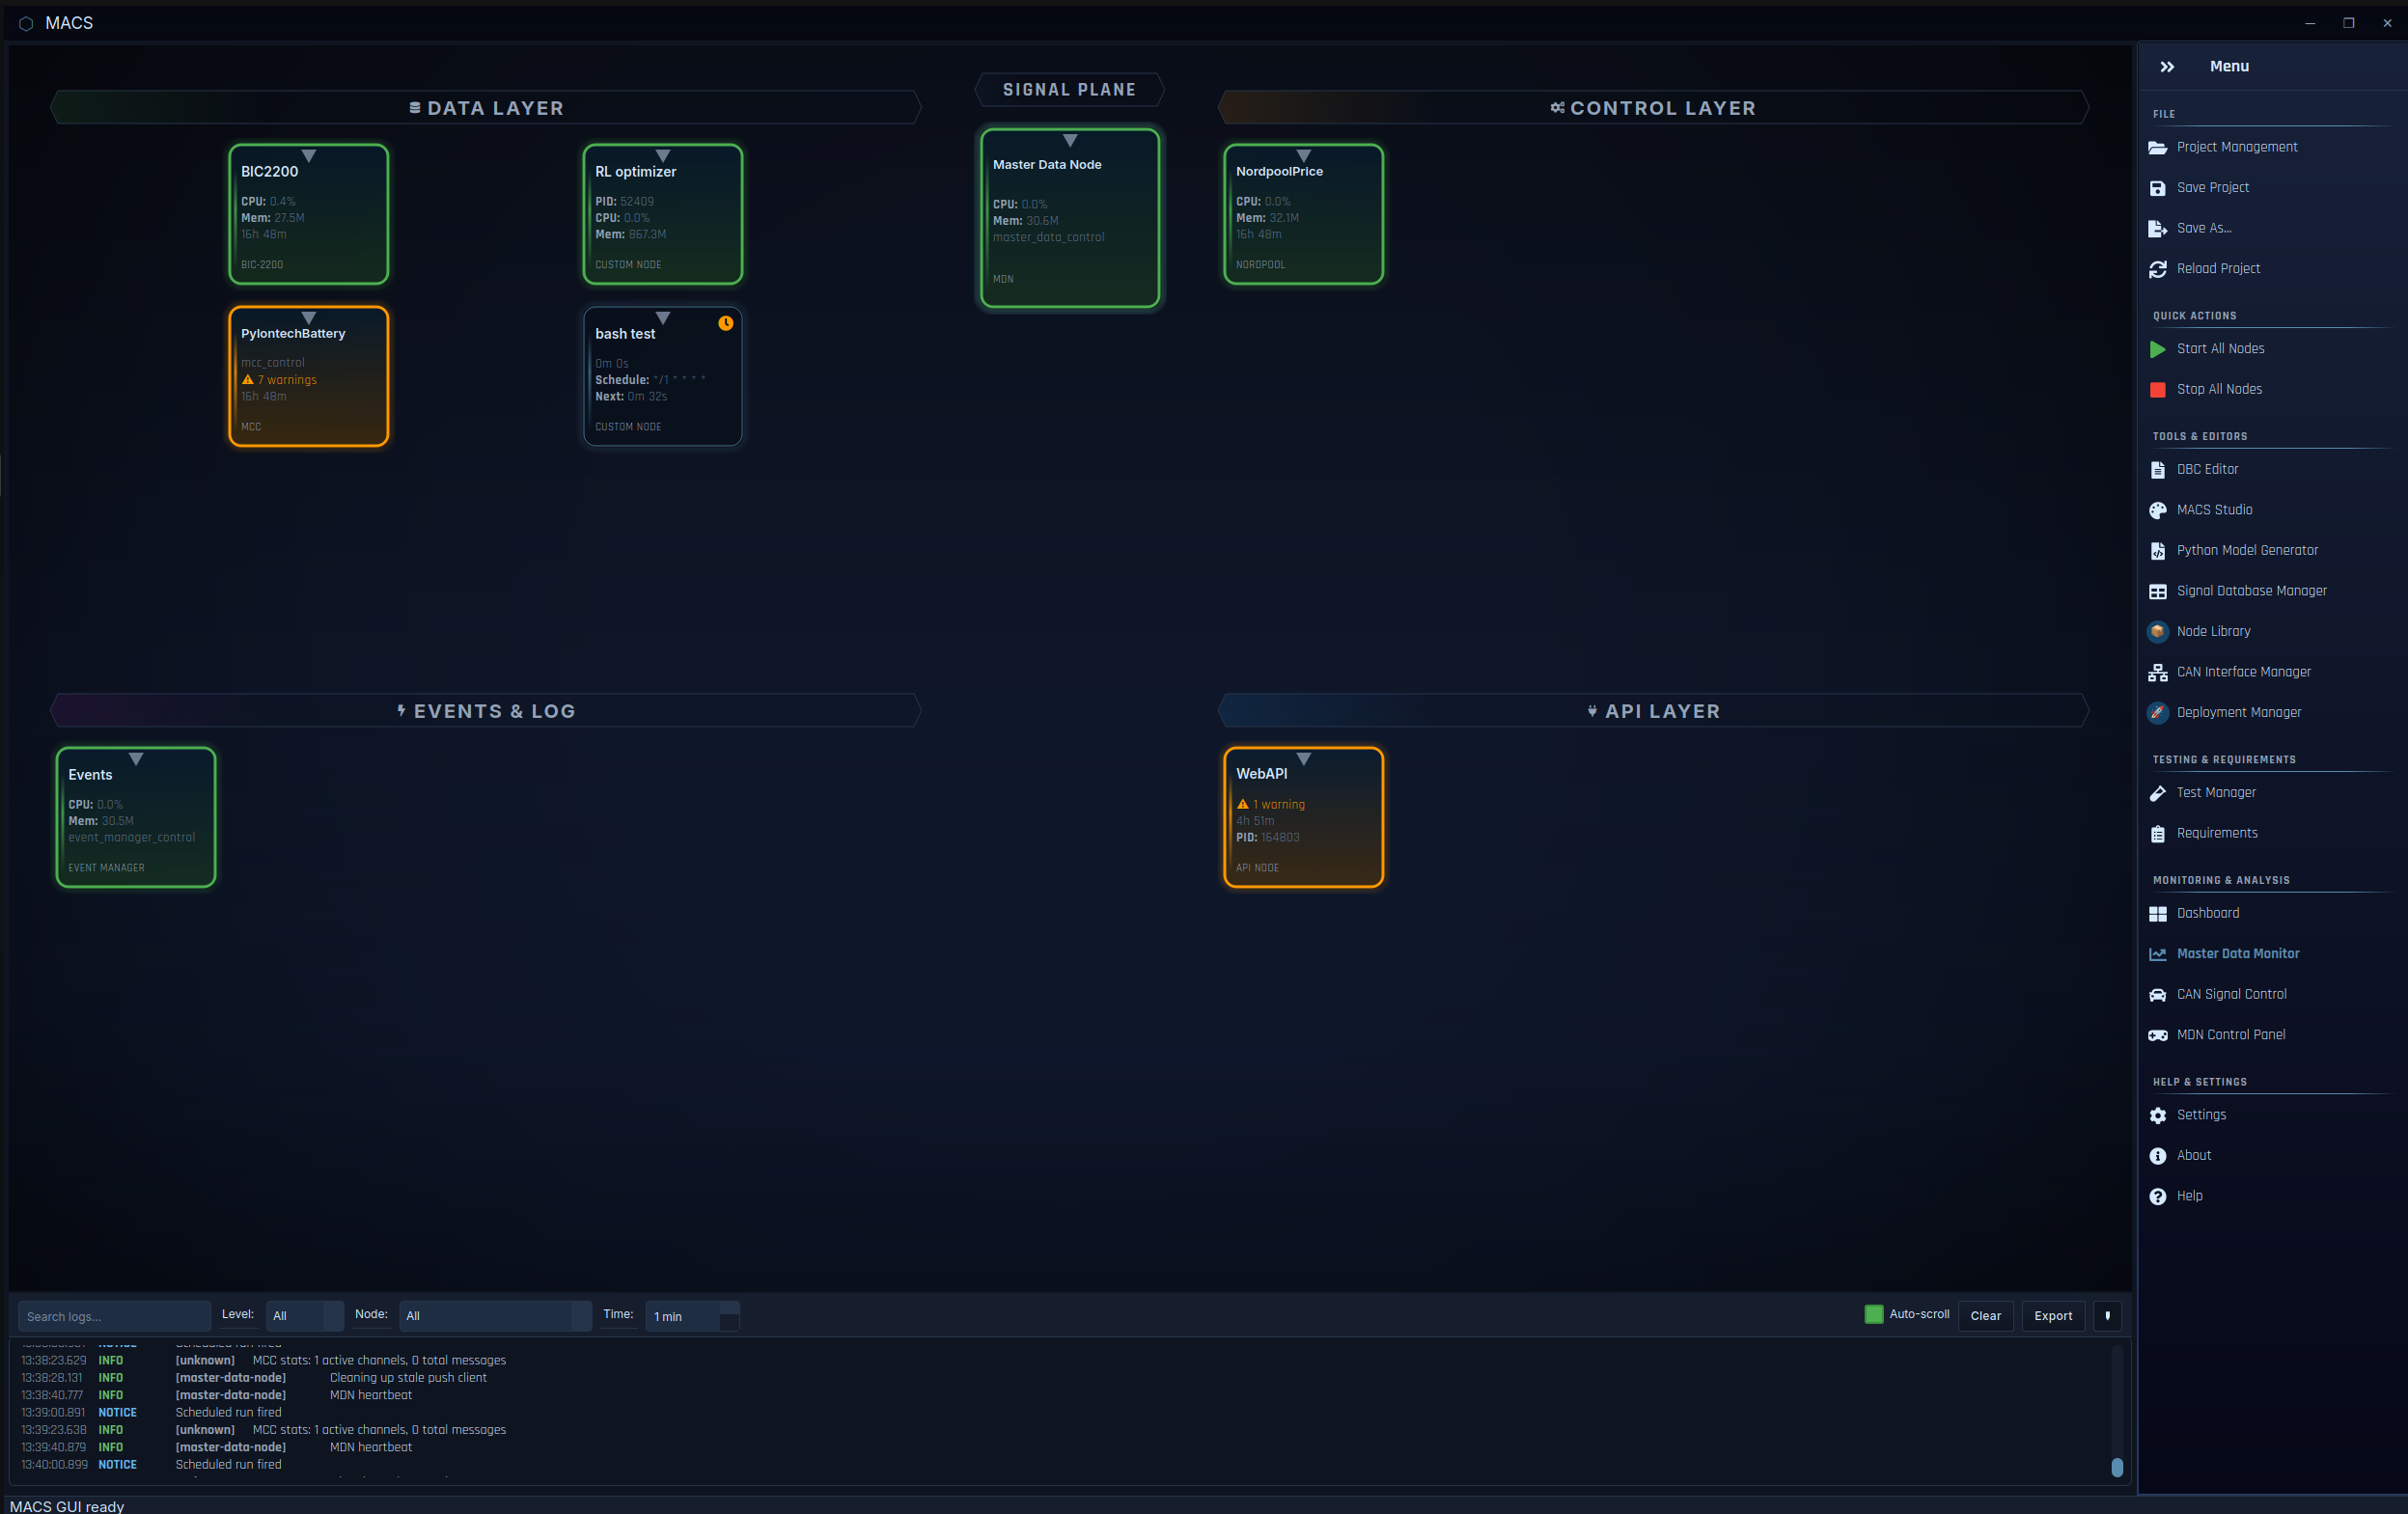Click the Clear logs button

(1985, 1316)
